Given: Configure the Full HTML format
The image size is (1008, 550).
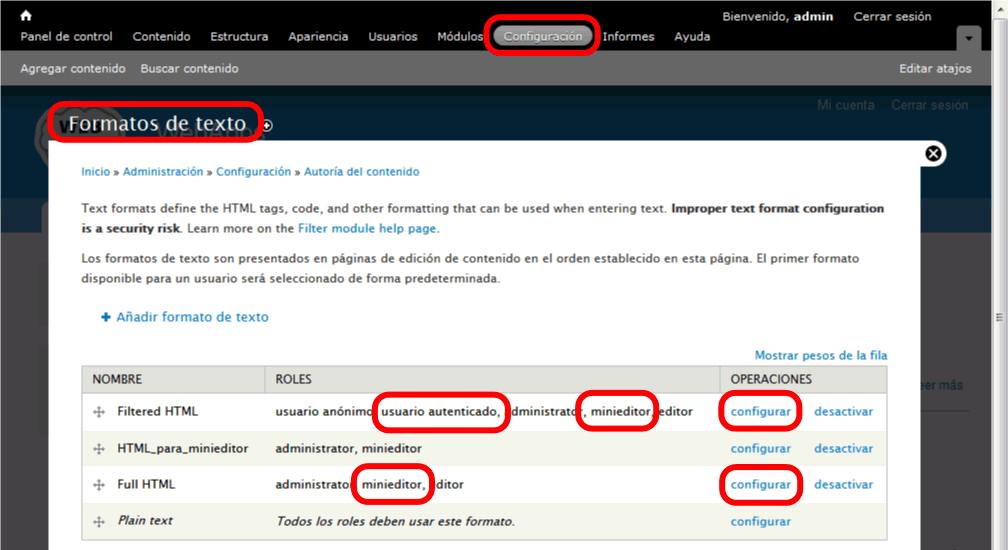Looking at the screenshot, I should (x=760, y=484).
